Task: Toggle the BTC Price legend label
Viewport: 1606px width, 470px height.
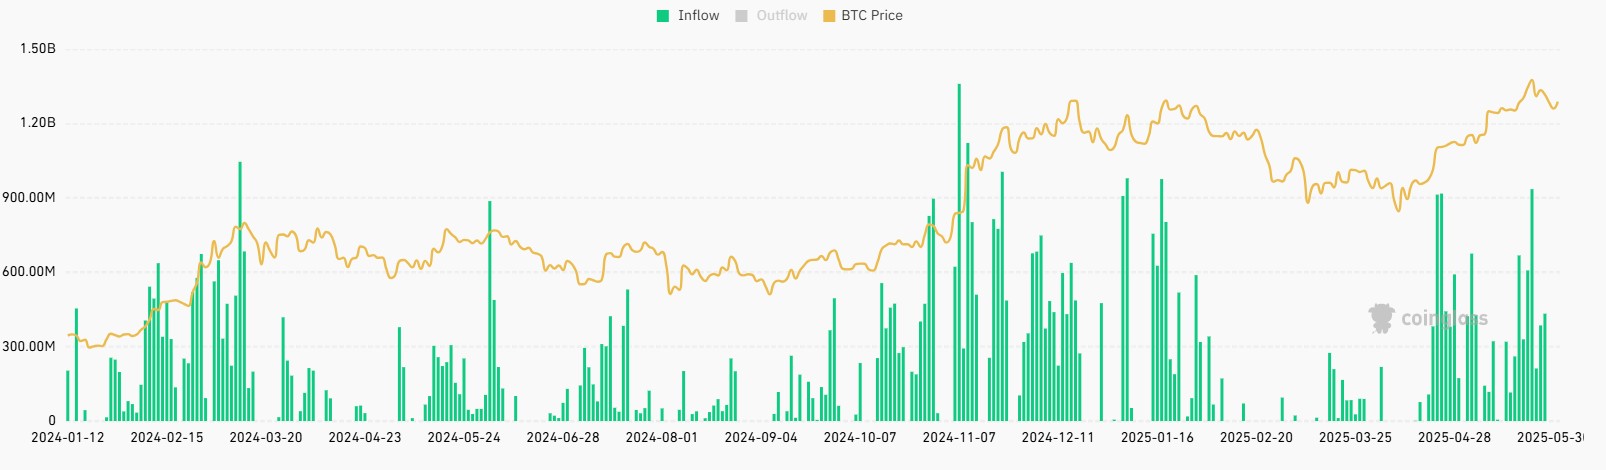Action: (872, 16)
